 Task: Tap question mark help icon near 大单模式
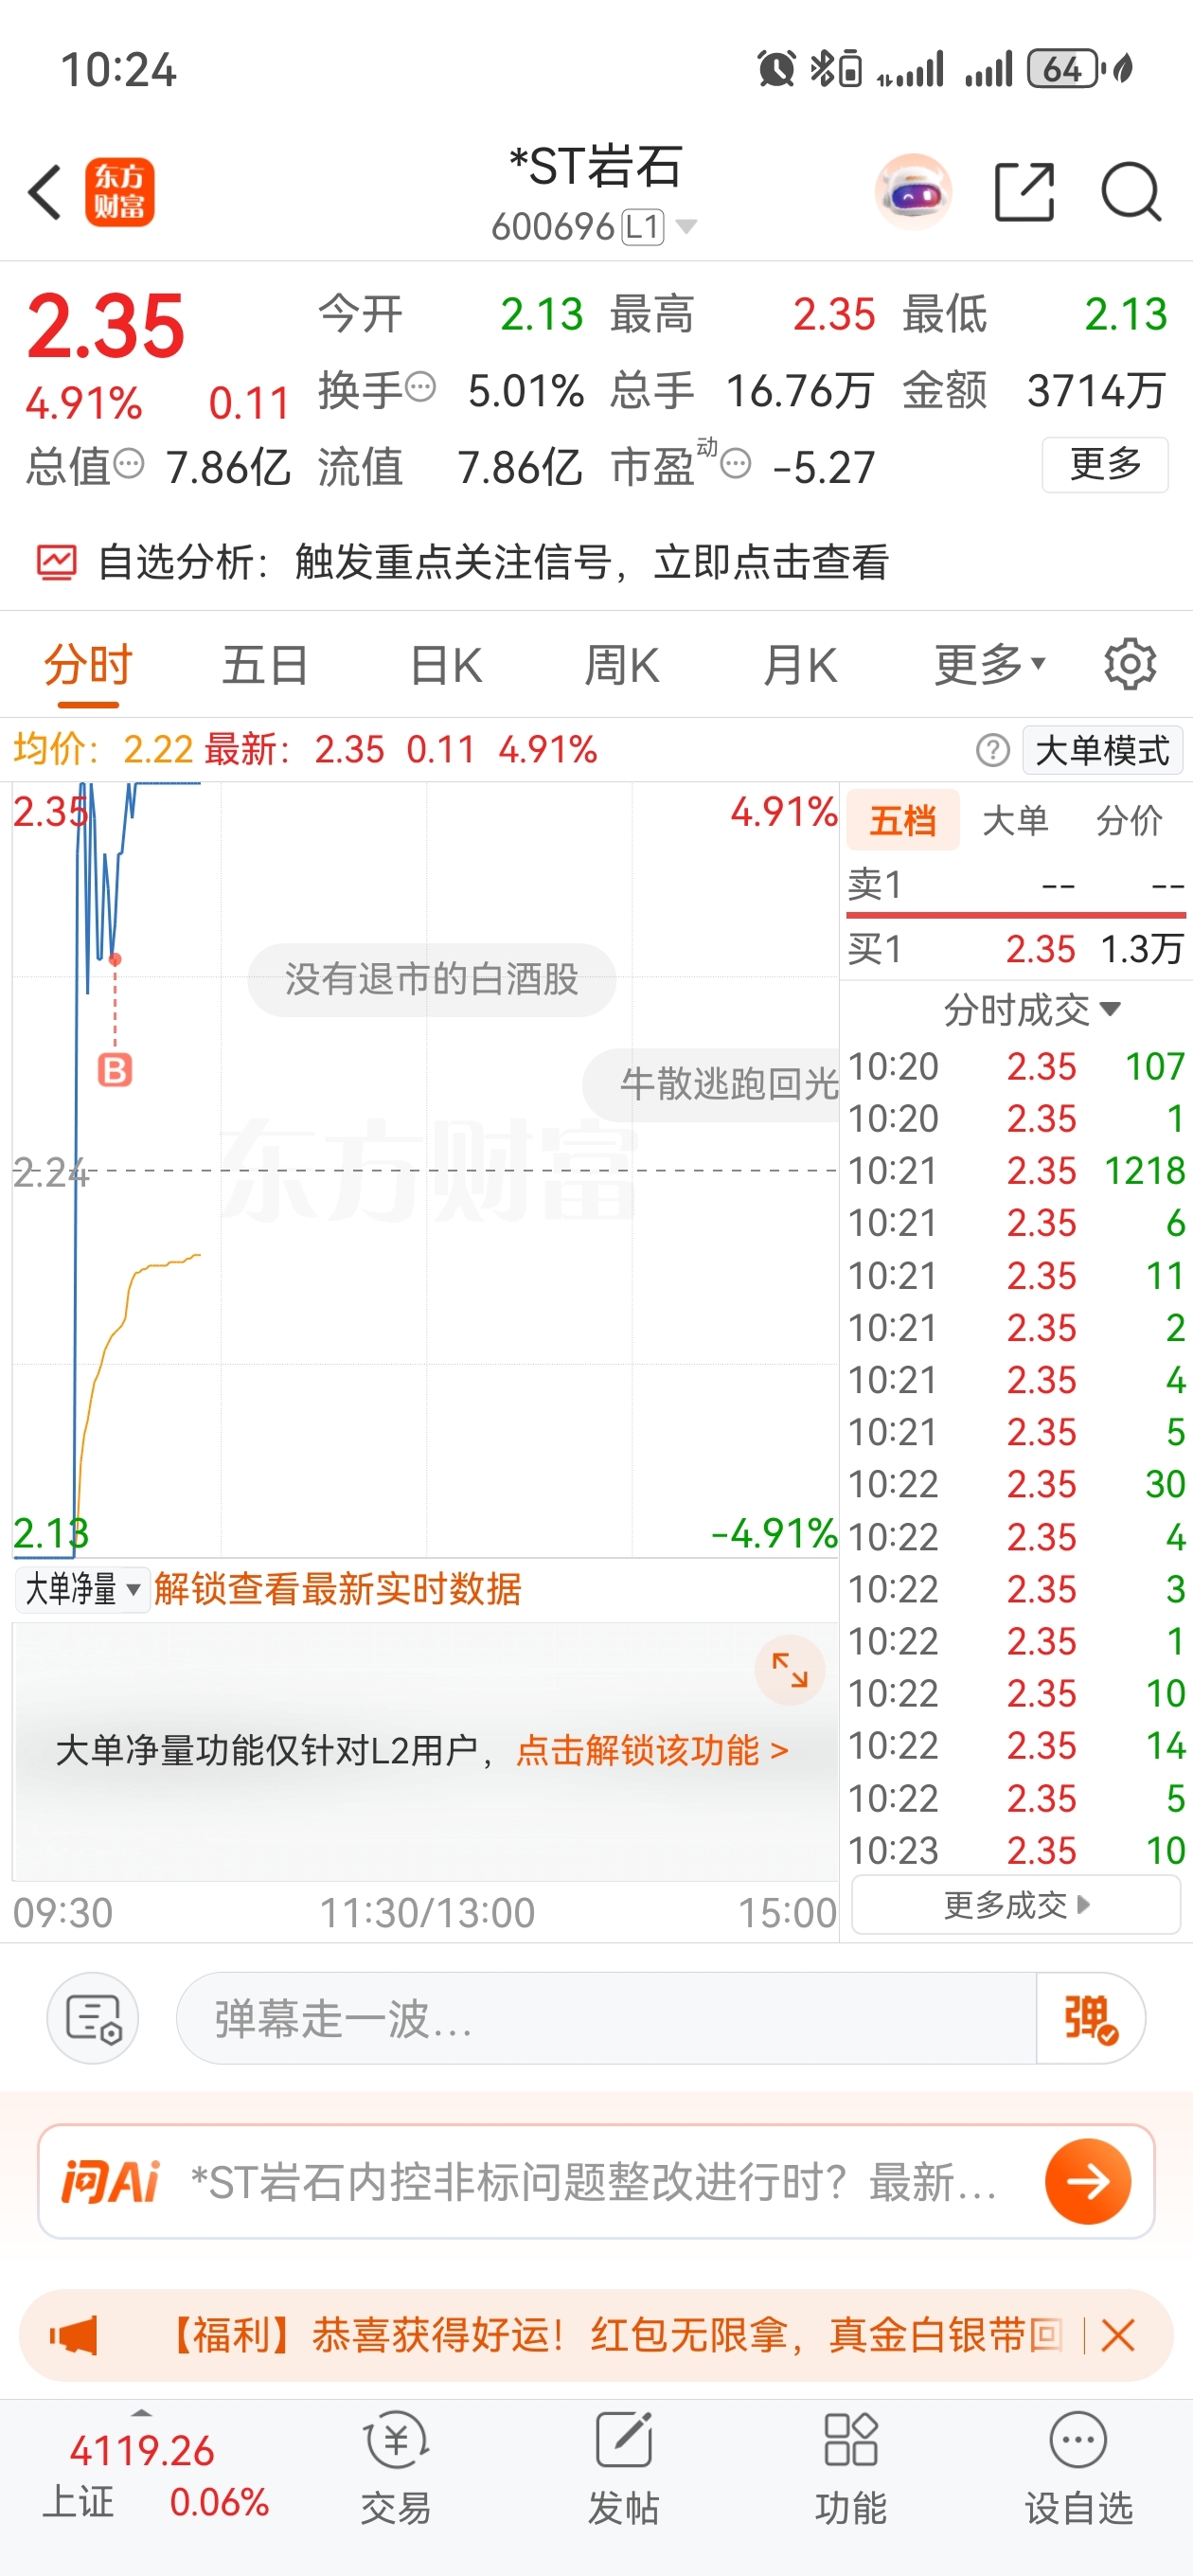click(993, 750)
